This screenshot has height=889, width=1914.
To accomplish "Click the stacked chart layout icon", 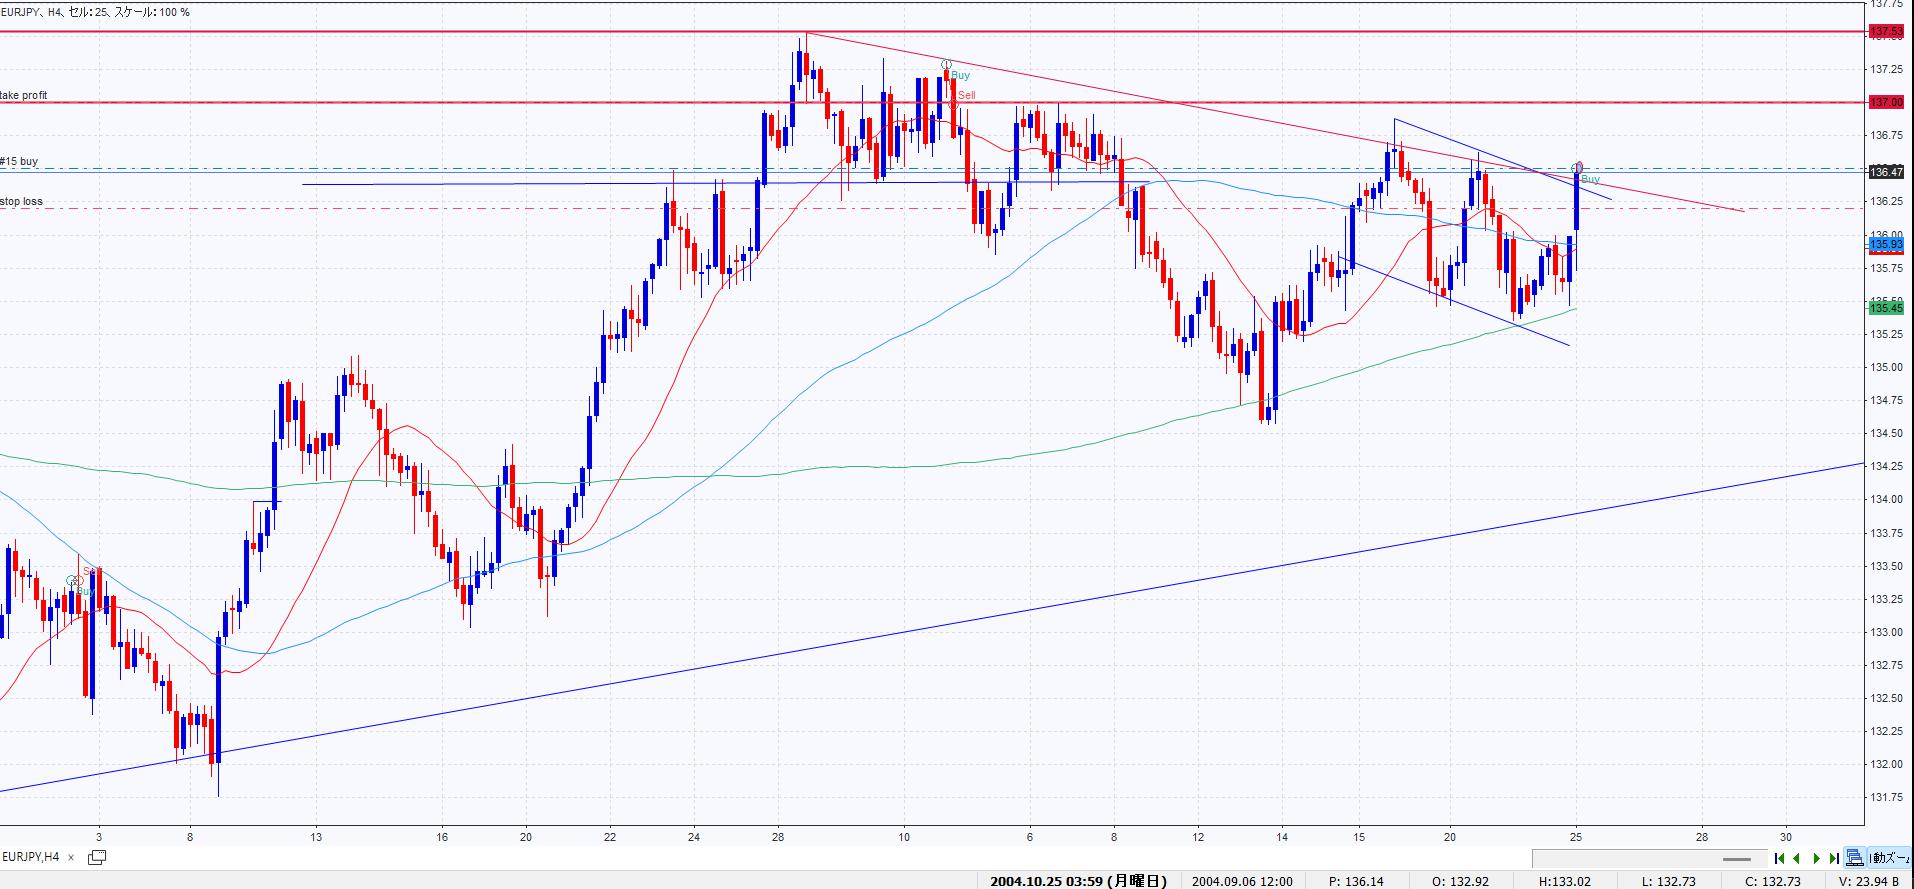I will (1855, 858).
